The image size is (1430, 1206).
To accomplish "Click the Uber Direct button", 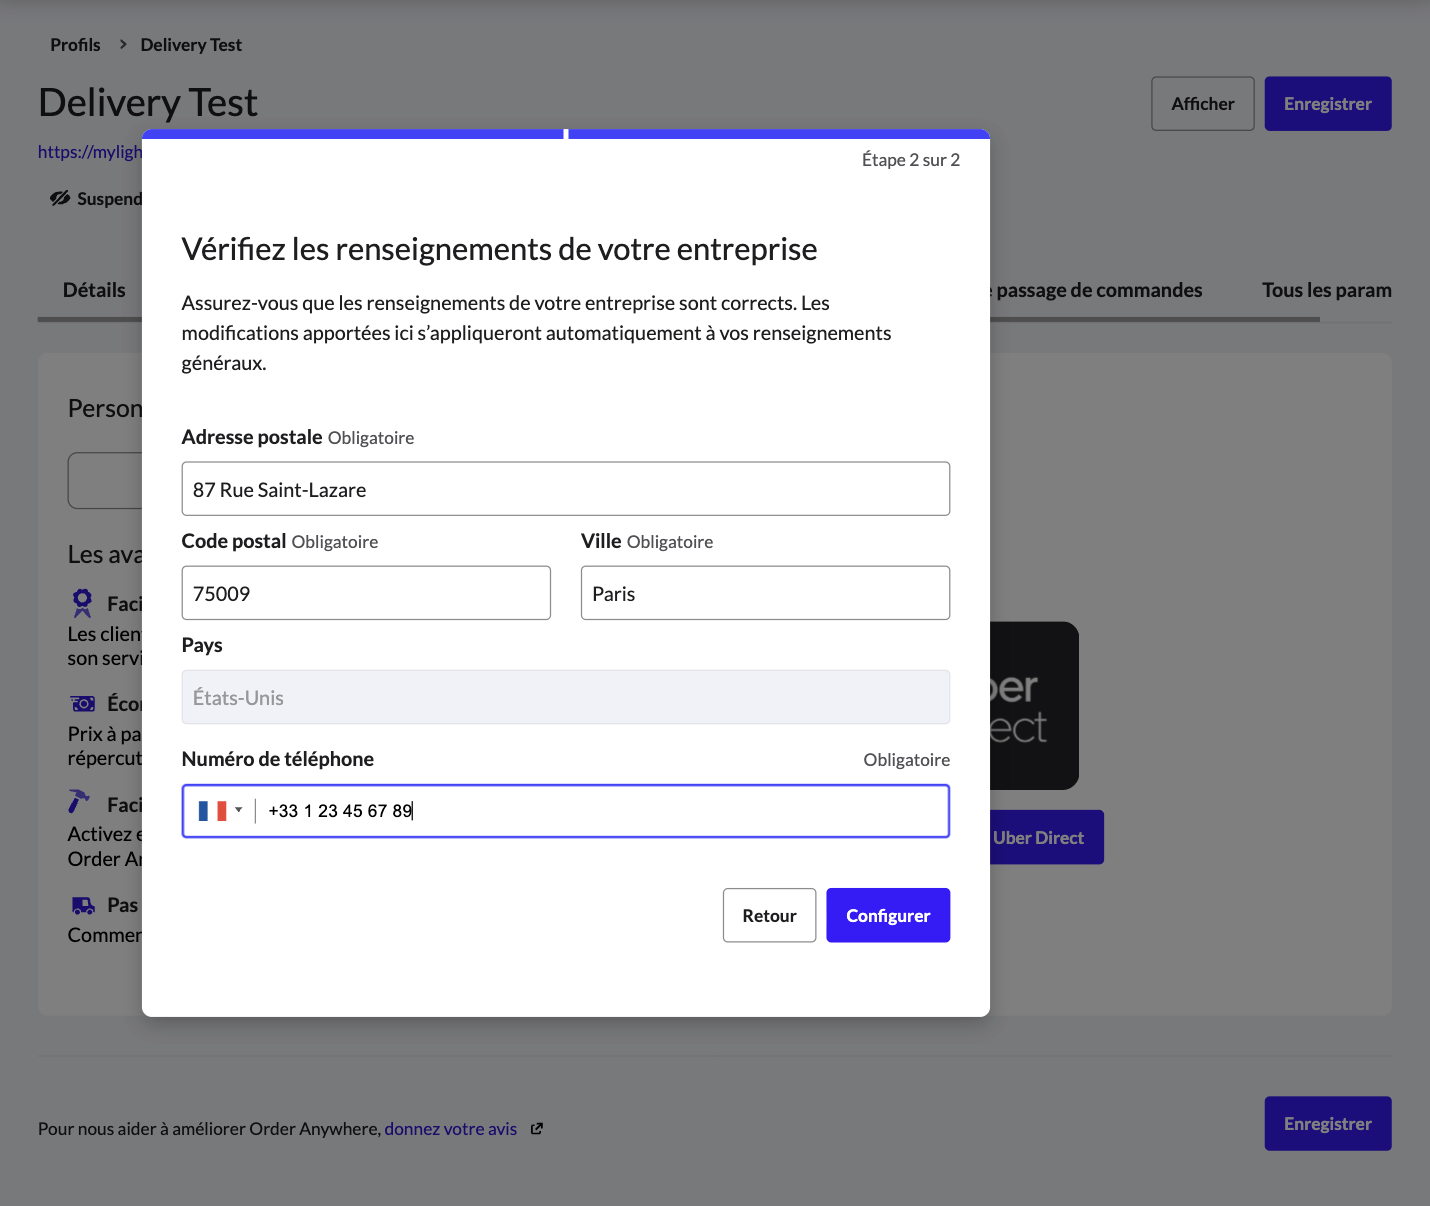I will pyautogui.click(x=1047, y=838).
